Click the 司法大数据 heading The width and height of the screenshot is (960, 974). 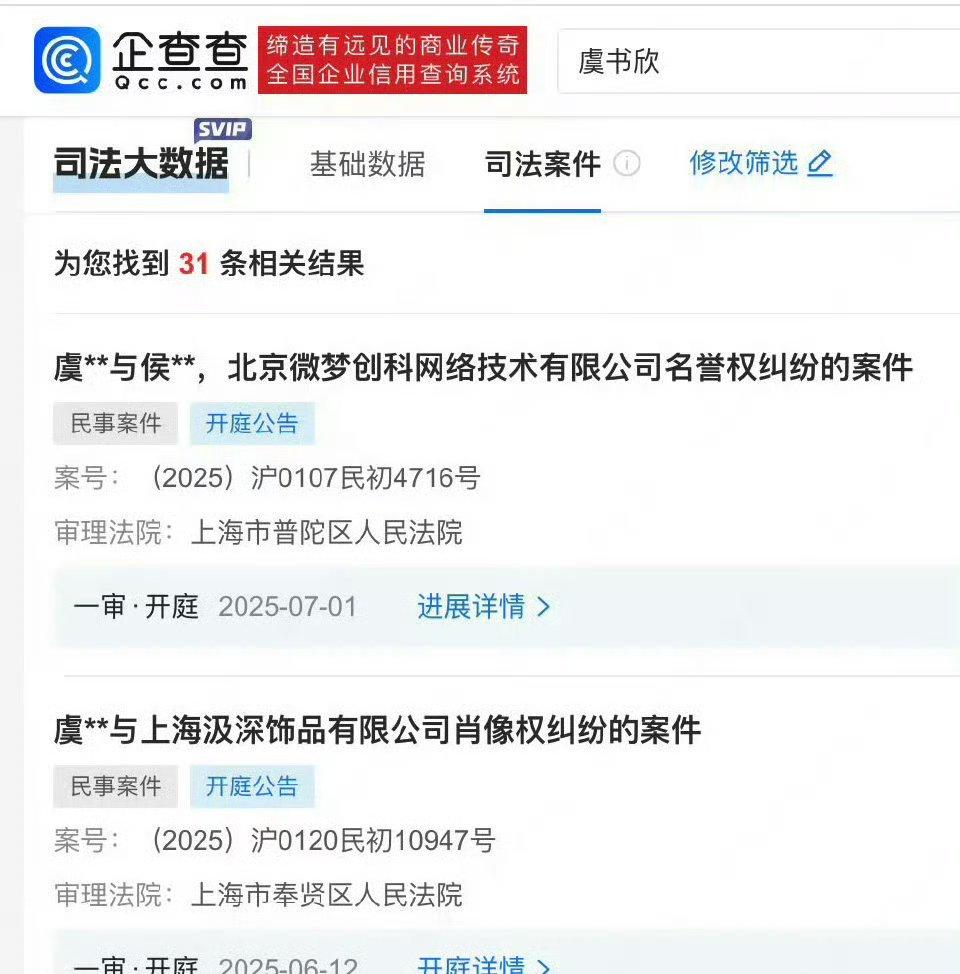(x=141, y=164)
